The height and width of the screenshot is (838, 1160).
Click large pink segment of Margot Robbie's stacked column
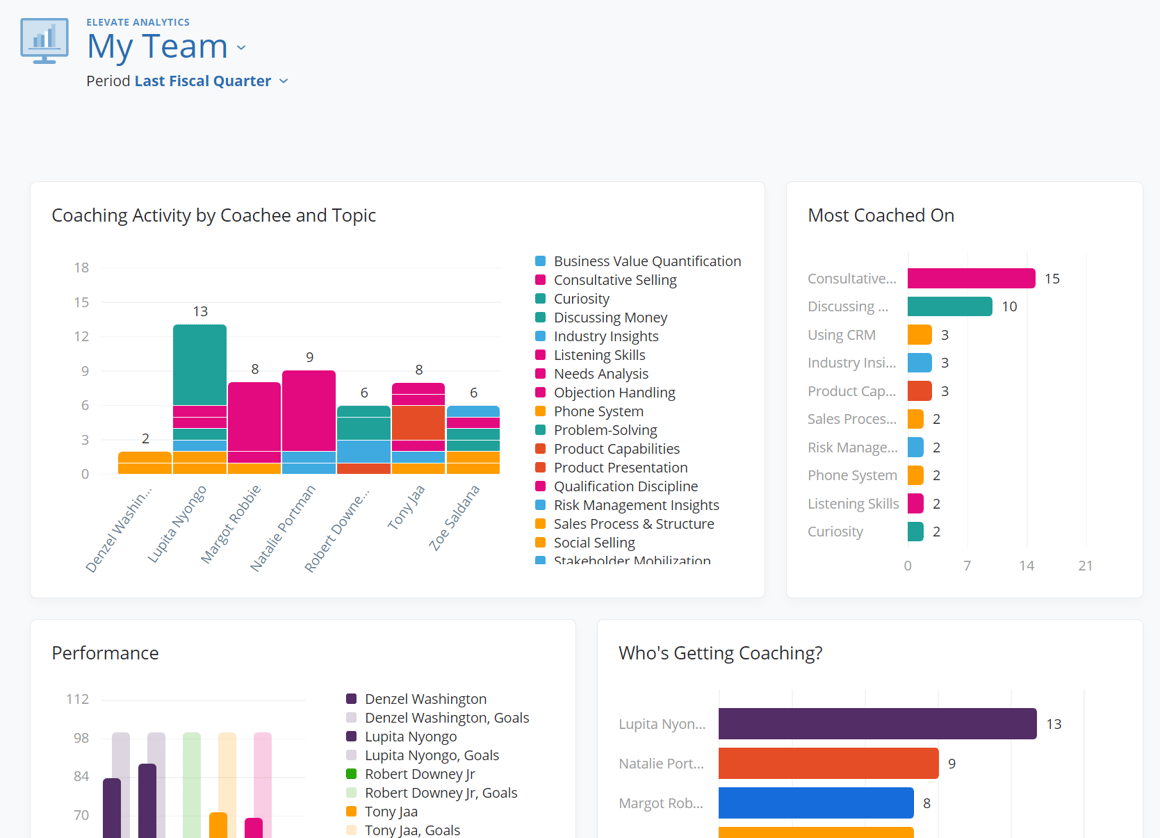click(x=254, y=416)
